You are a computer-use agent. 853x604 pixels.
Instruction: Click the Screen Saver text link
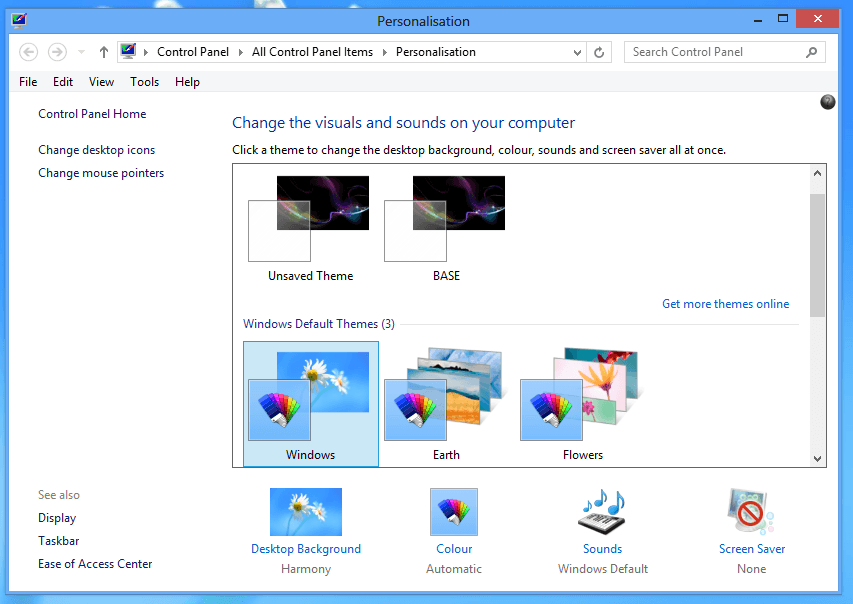[x=752, y=549]
